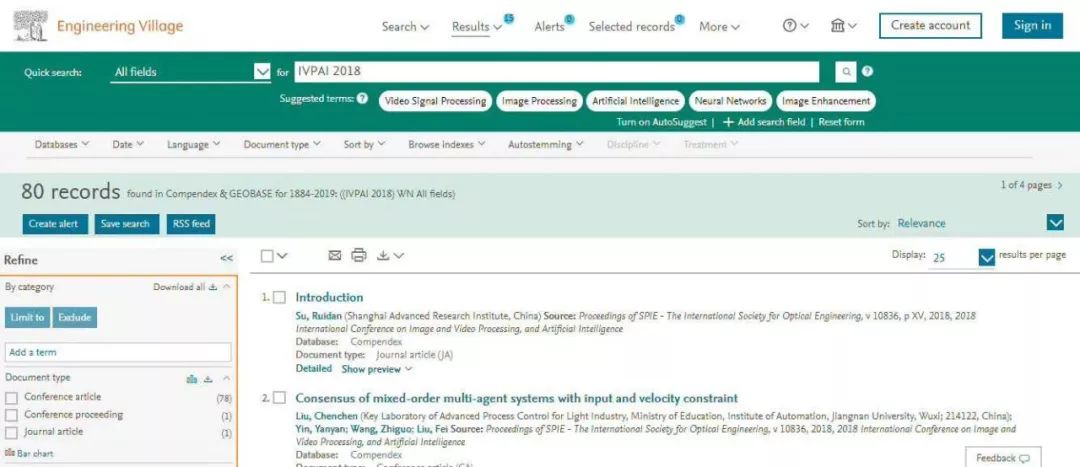Open search help icon beside magnifier

(x=867, y=72)
